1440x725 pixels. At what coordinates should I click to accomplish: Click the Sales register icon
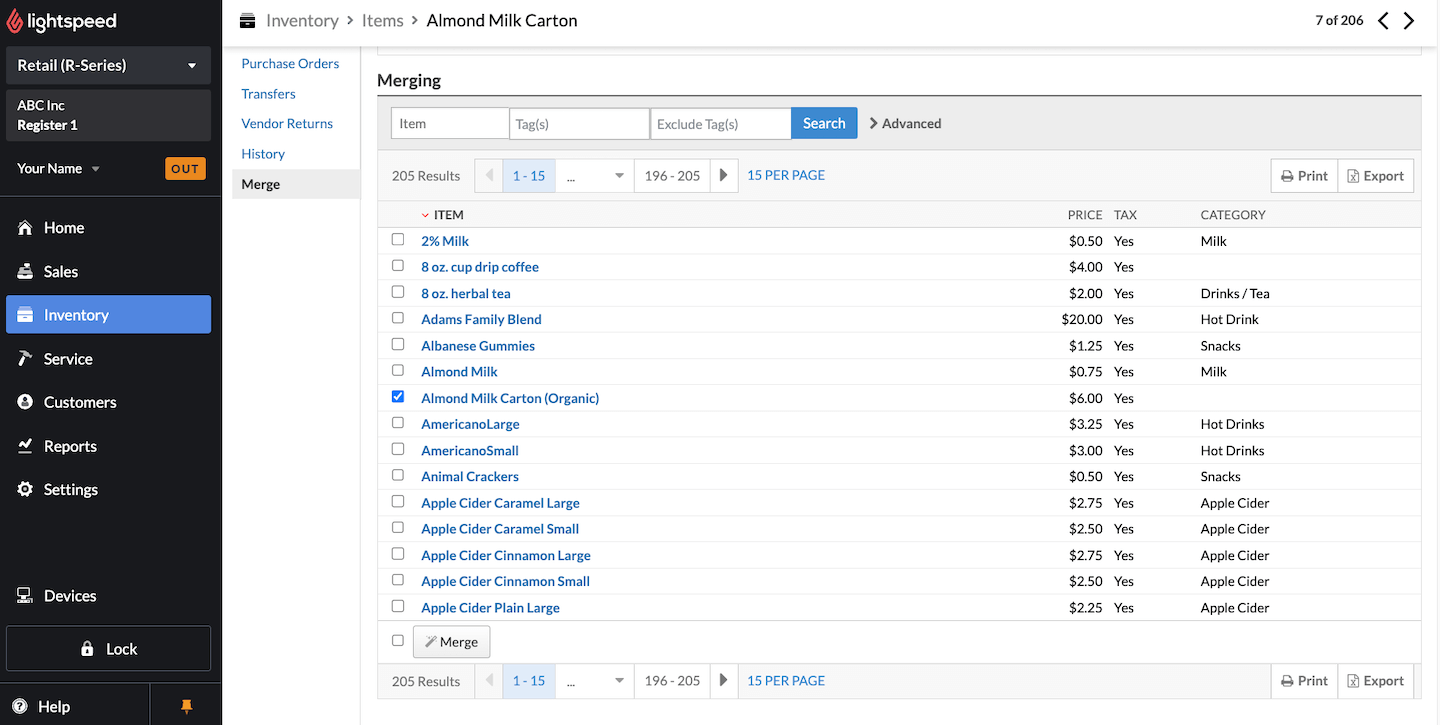pyautogui.click(x=26, y=272)
